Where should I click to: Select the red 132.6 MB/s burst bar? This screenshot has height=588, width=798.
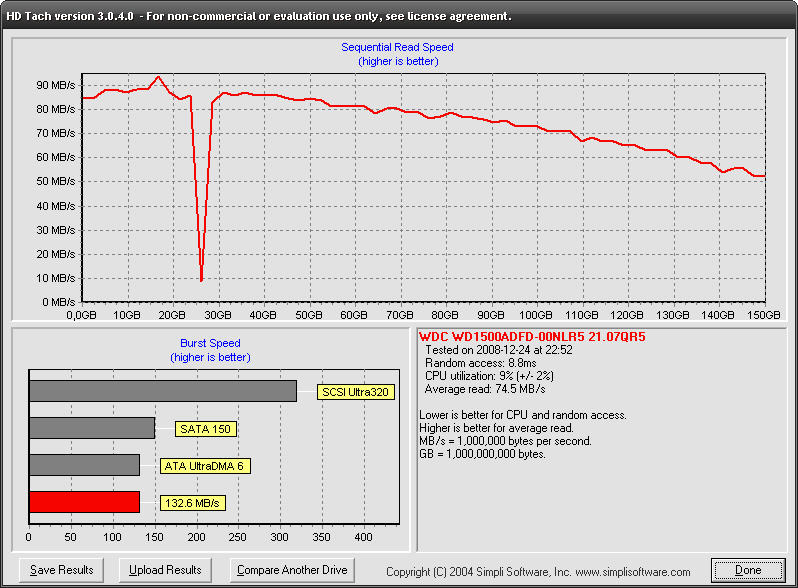84,502
